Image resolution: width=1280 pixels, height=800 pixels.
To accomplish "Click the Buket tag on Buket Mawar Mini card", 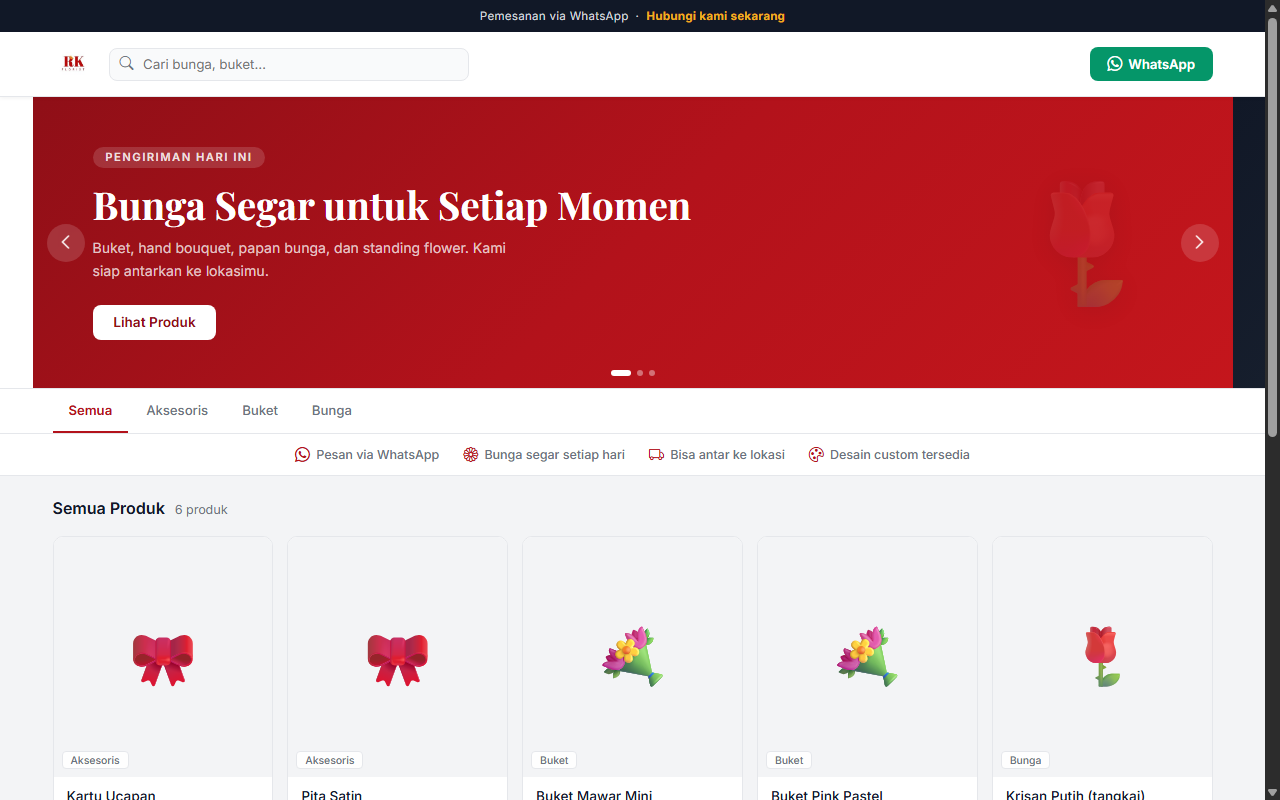I will point(554,760).
